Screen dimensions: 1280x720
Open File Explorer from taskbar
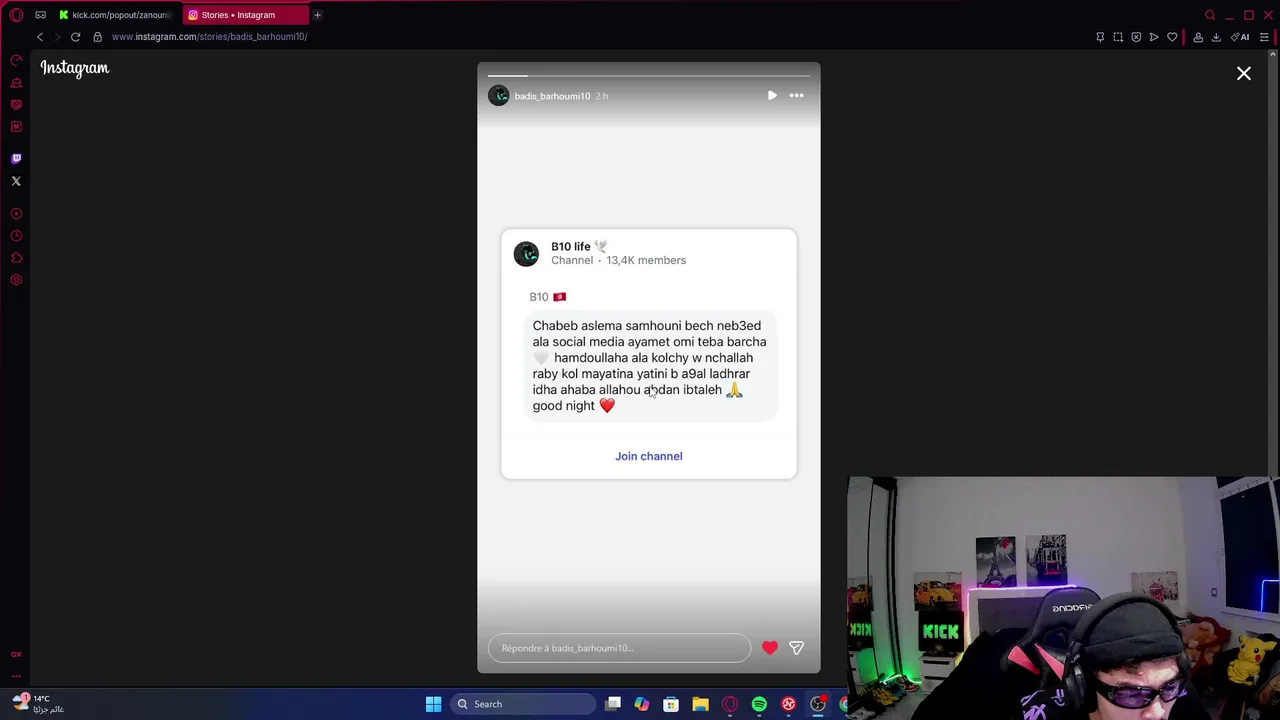coord(700,704)
